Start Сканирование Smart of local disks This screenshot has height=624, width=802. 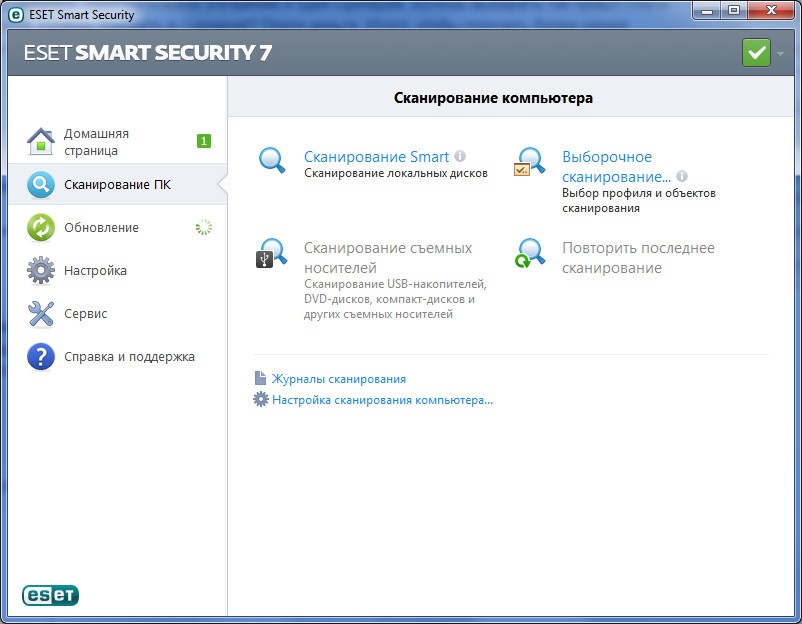(376, 157)
